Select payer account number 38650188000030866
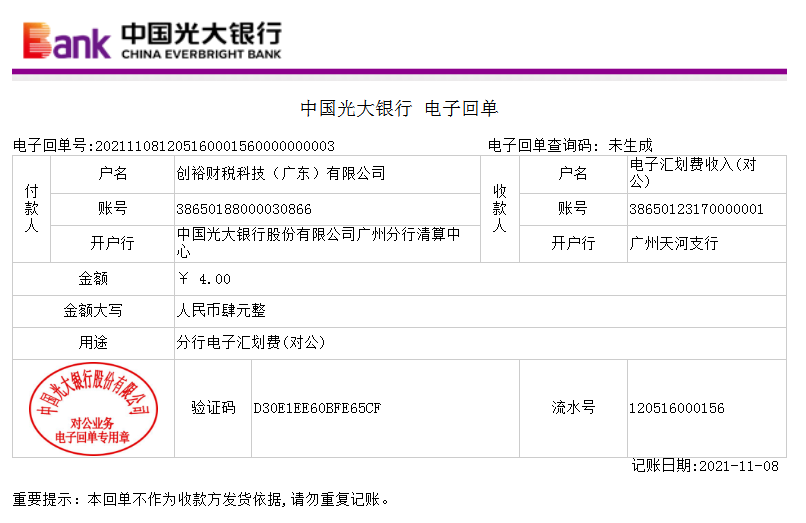The image size is (806, 523). pyautogui.click(x=244, y=209)
